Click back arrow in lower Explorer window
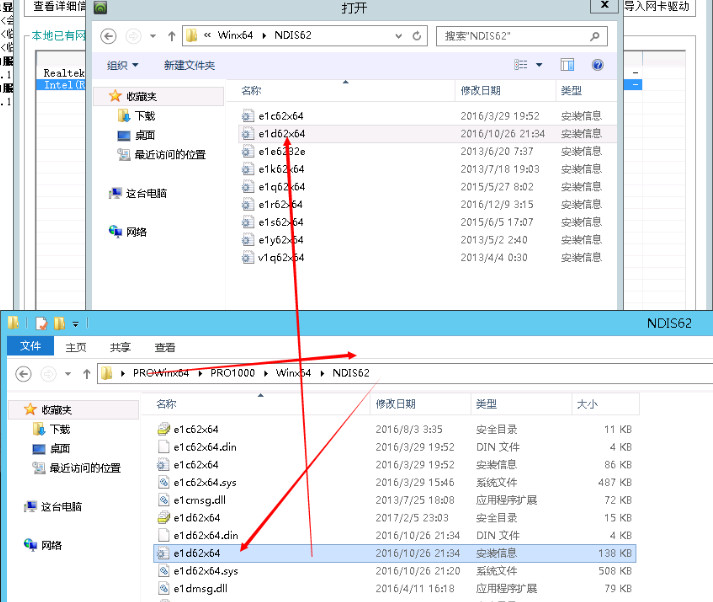 click(x=24, y=373)
